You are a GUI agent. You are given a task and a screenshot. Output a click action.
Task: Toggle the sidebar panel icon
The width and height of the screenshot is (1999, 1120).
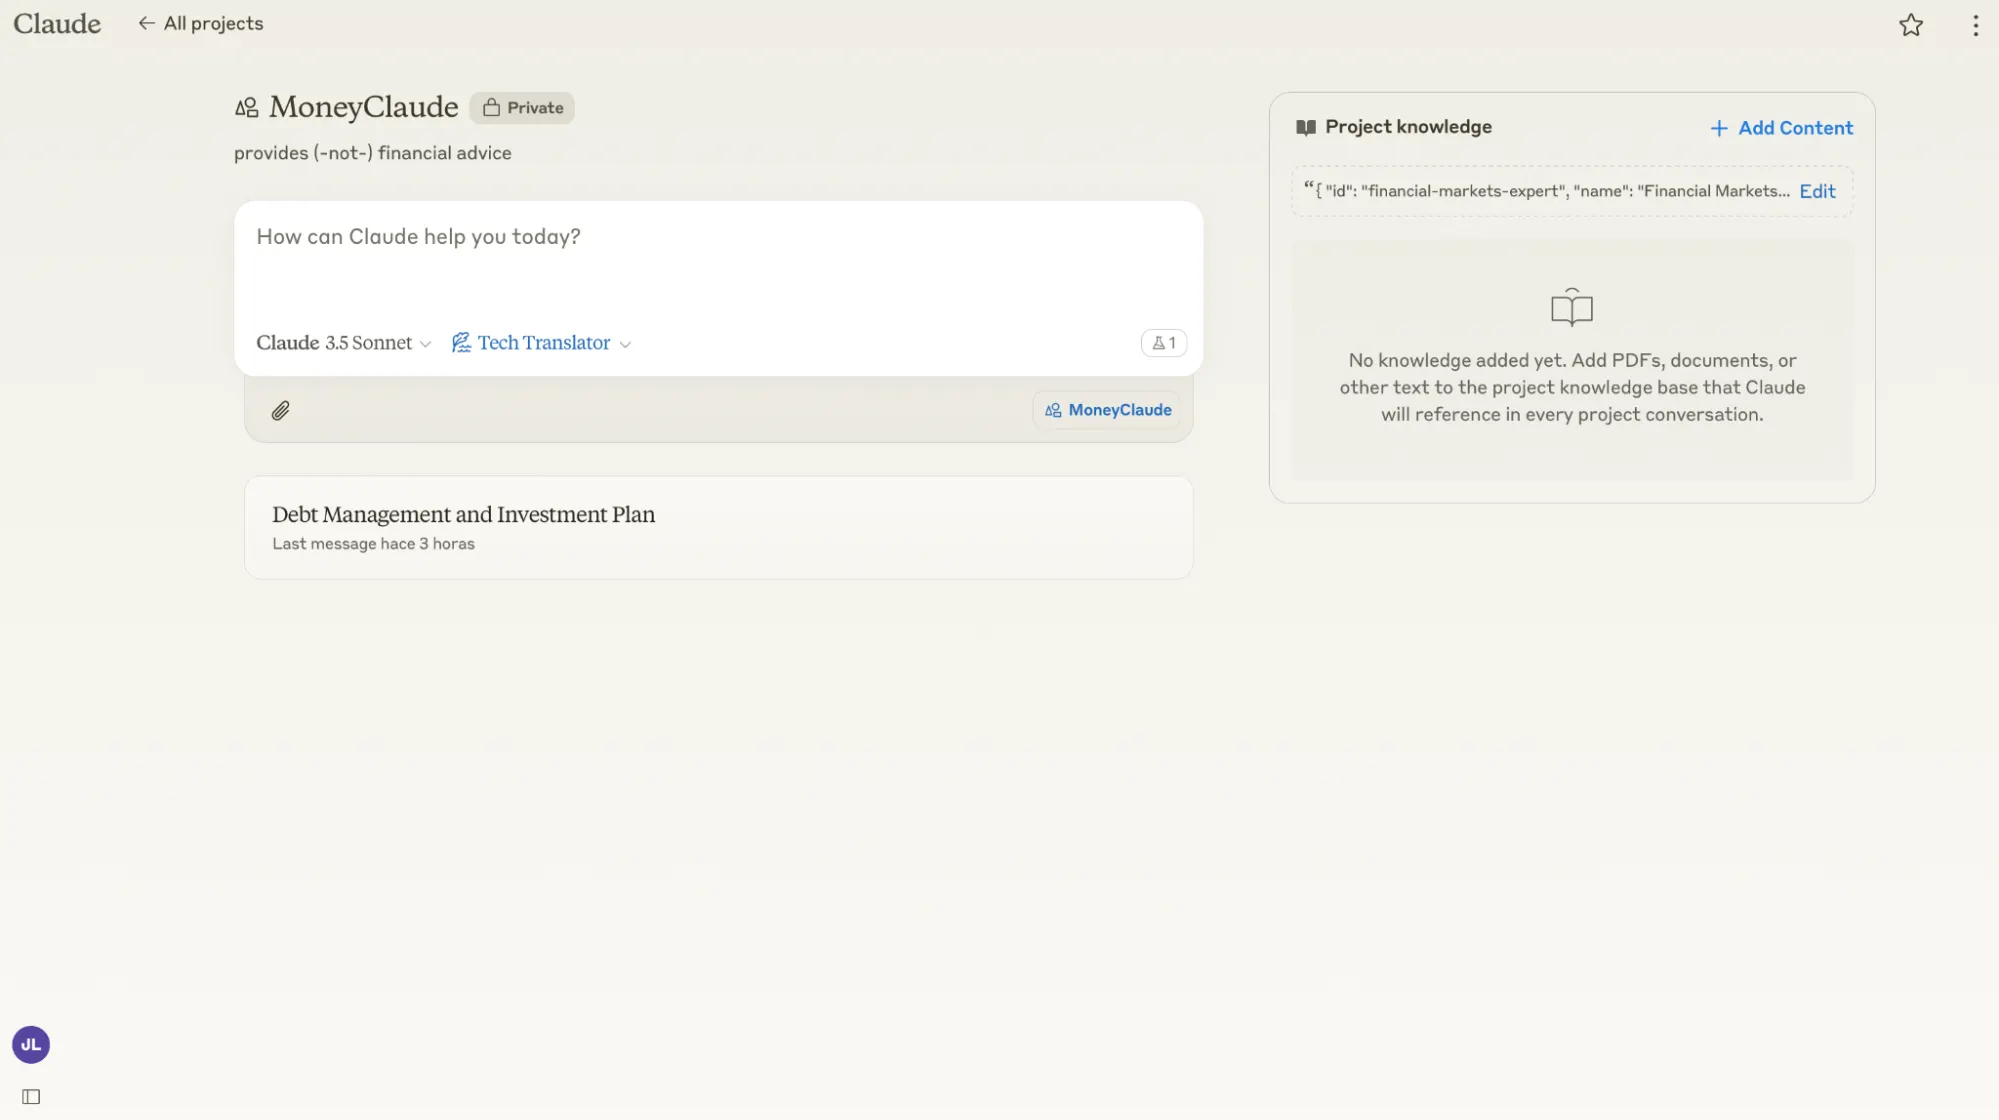[31, 1097]
